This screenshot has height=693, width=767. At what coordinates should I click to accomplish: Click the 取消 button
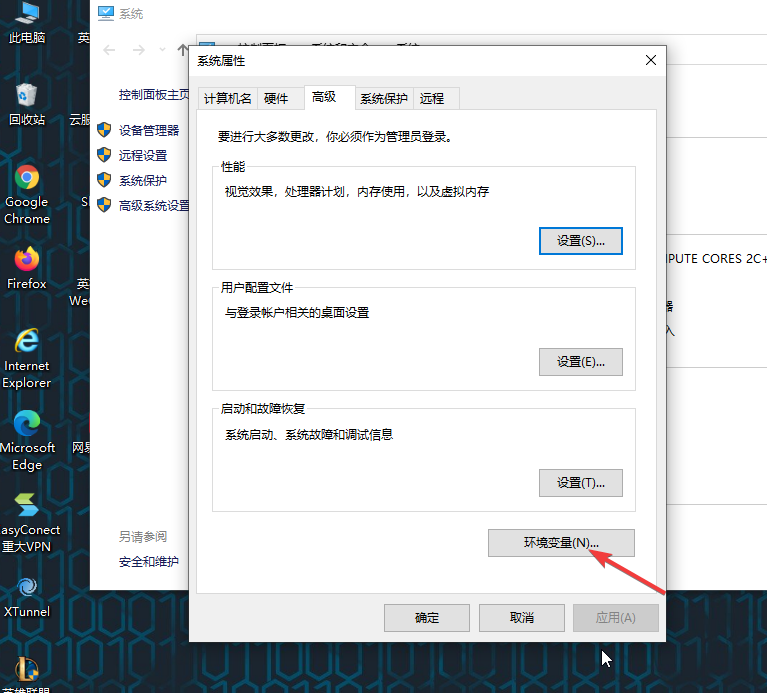pos(521,618)
